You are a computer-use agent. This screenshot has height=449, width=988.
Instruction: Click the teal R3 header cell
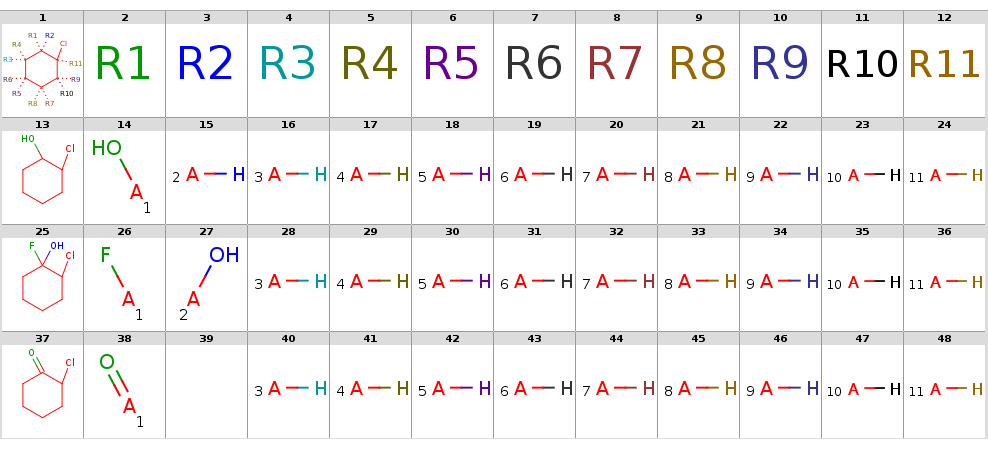288,66
